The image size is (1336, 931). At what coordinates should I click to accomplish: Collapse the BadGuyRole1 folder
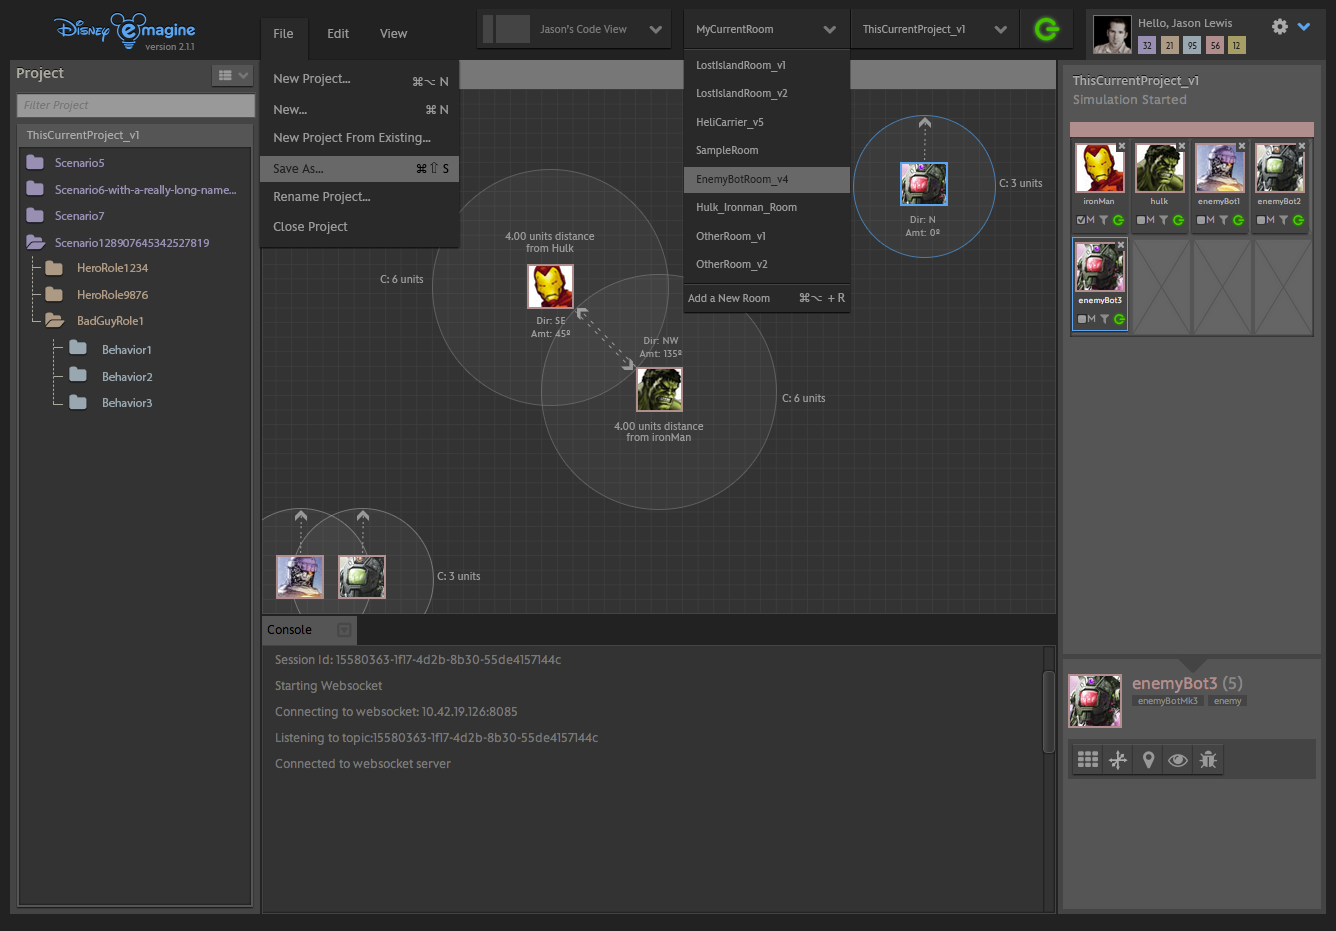coord(54,321)
